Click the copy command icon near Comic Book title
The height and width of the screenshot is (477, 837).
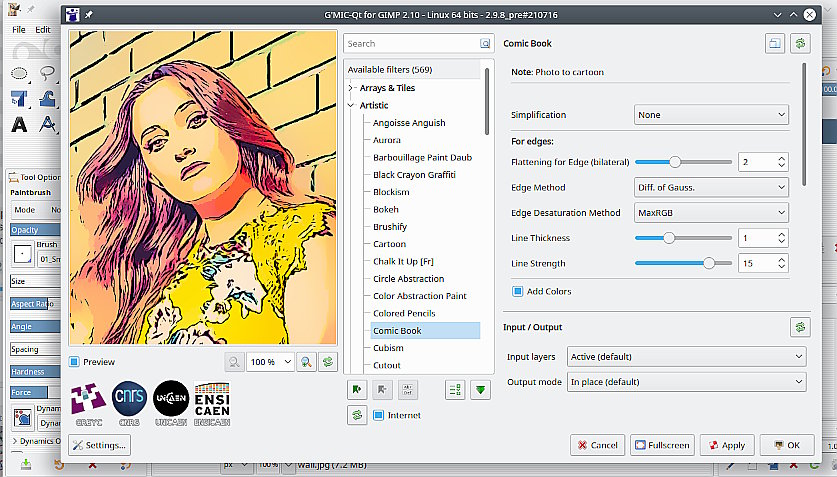[776, 43]
